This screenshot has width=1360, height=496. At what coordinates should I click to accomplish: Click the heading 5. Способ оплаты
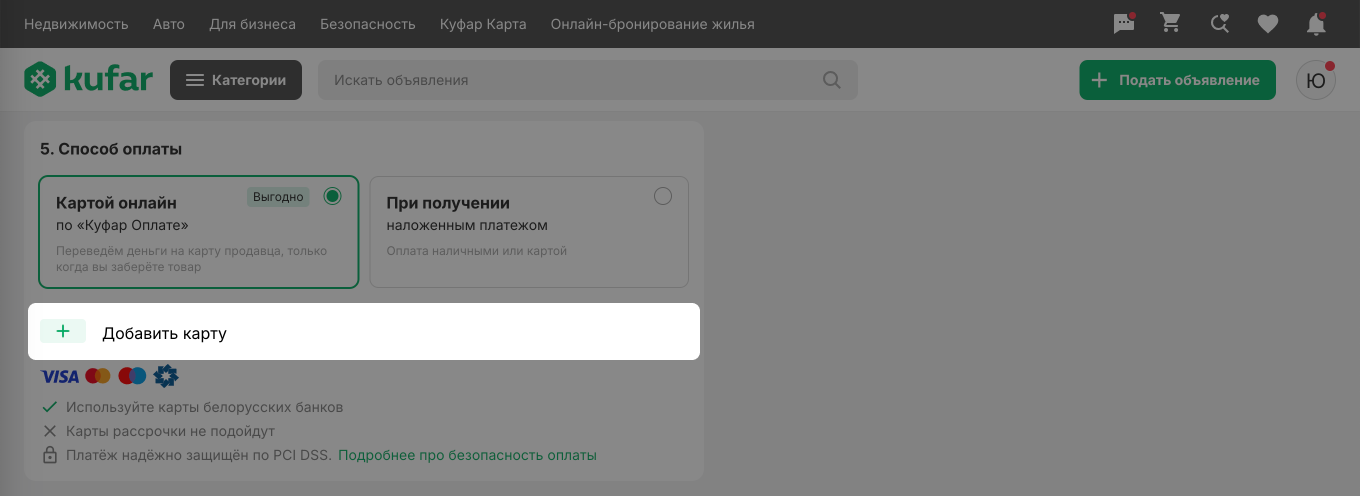(111, 149)
